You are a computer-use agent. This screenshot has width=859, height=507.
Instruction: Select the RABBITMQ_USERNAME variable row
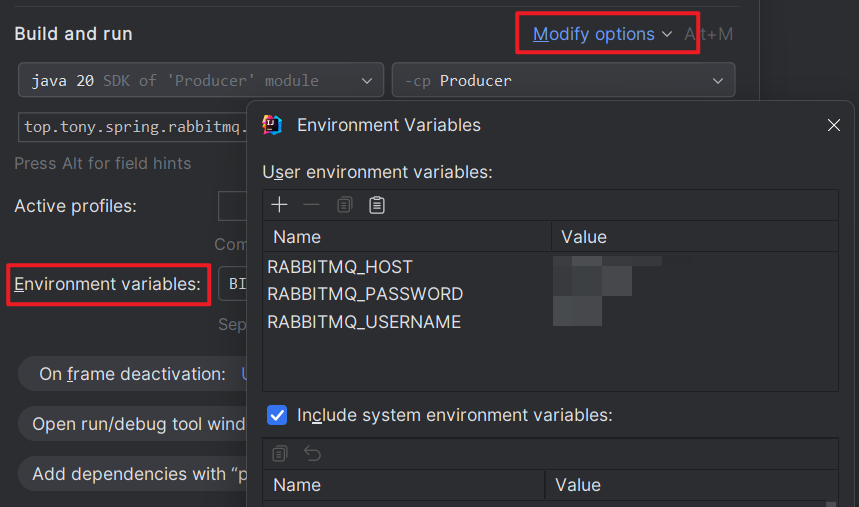coord(364,322)
